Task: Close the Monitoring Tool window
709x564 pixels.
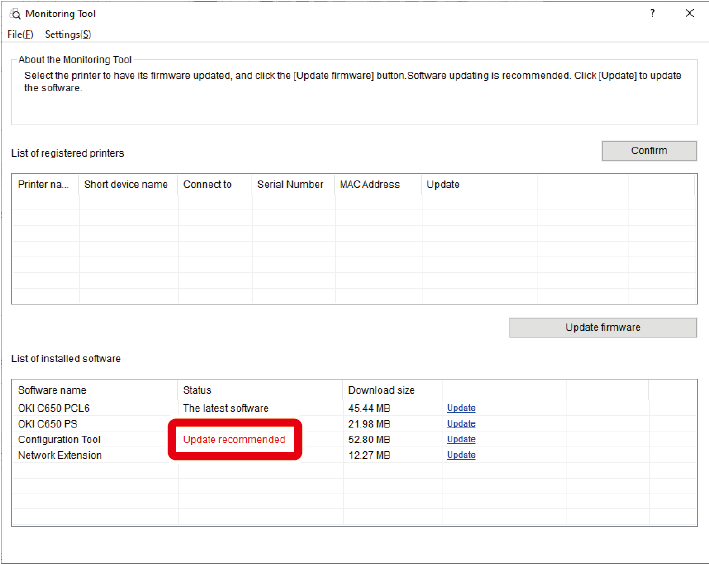Action: (689, 14)
